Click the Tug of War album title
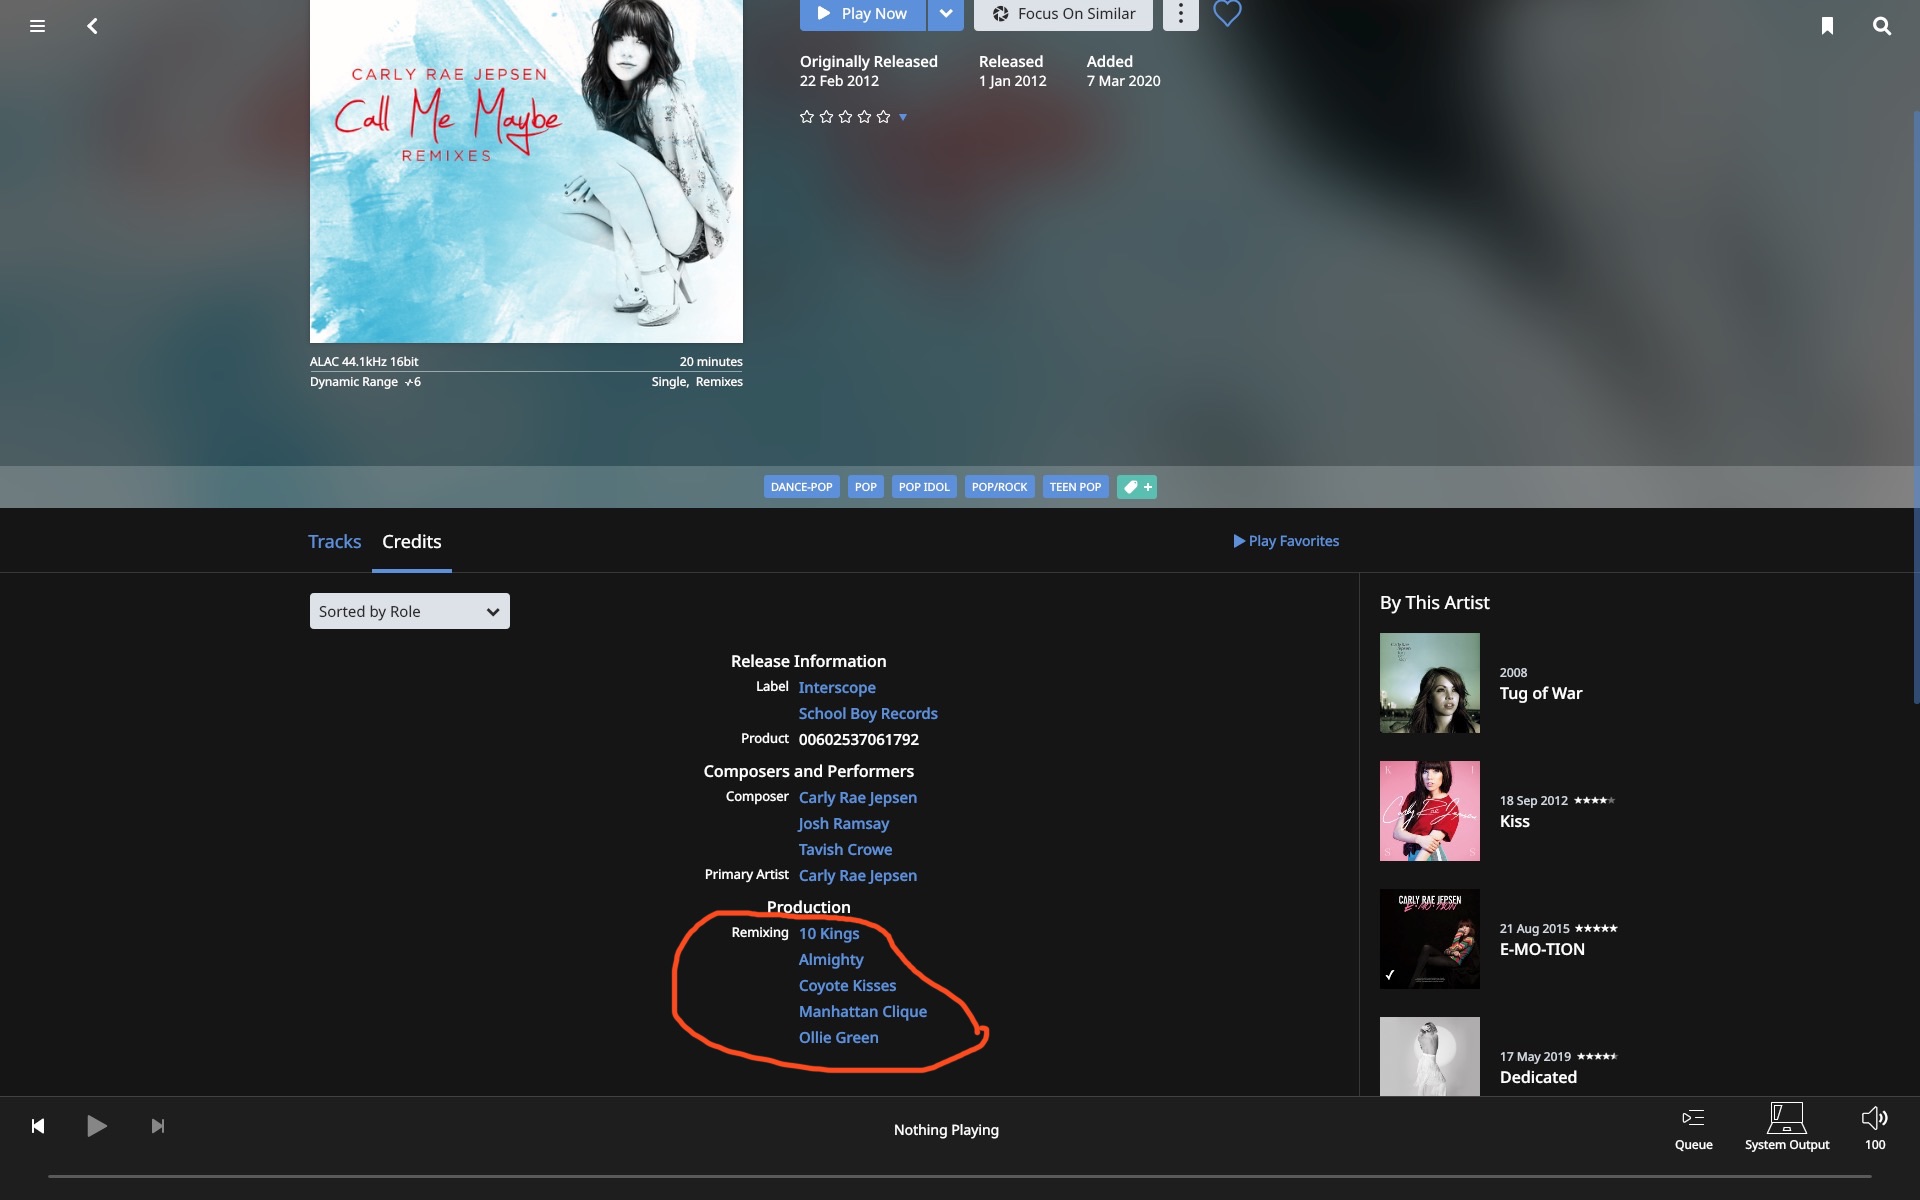The image size is (1920, 1200). click(1541, 693)
